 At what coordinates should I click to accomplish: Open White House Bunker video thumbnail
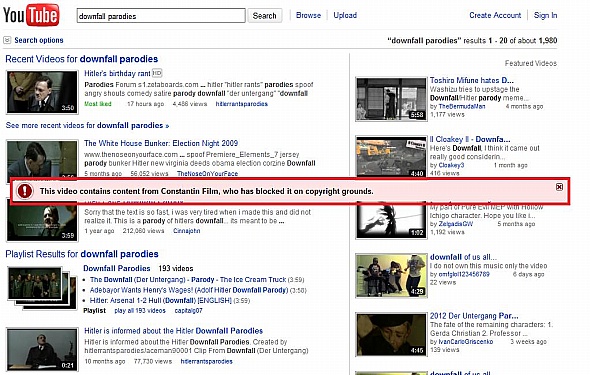click(42, 159)
